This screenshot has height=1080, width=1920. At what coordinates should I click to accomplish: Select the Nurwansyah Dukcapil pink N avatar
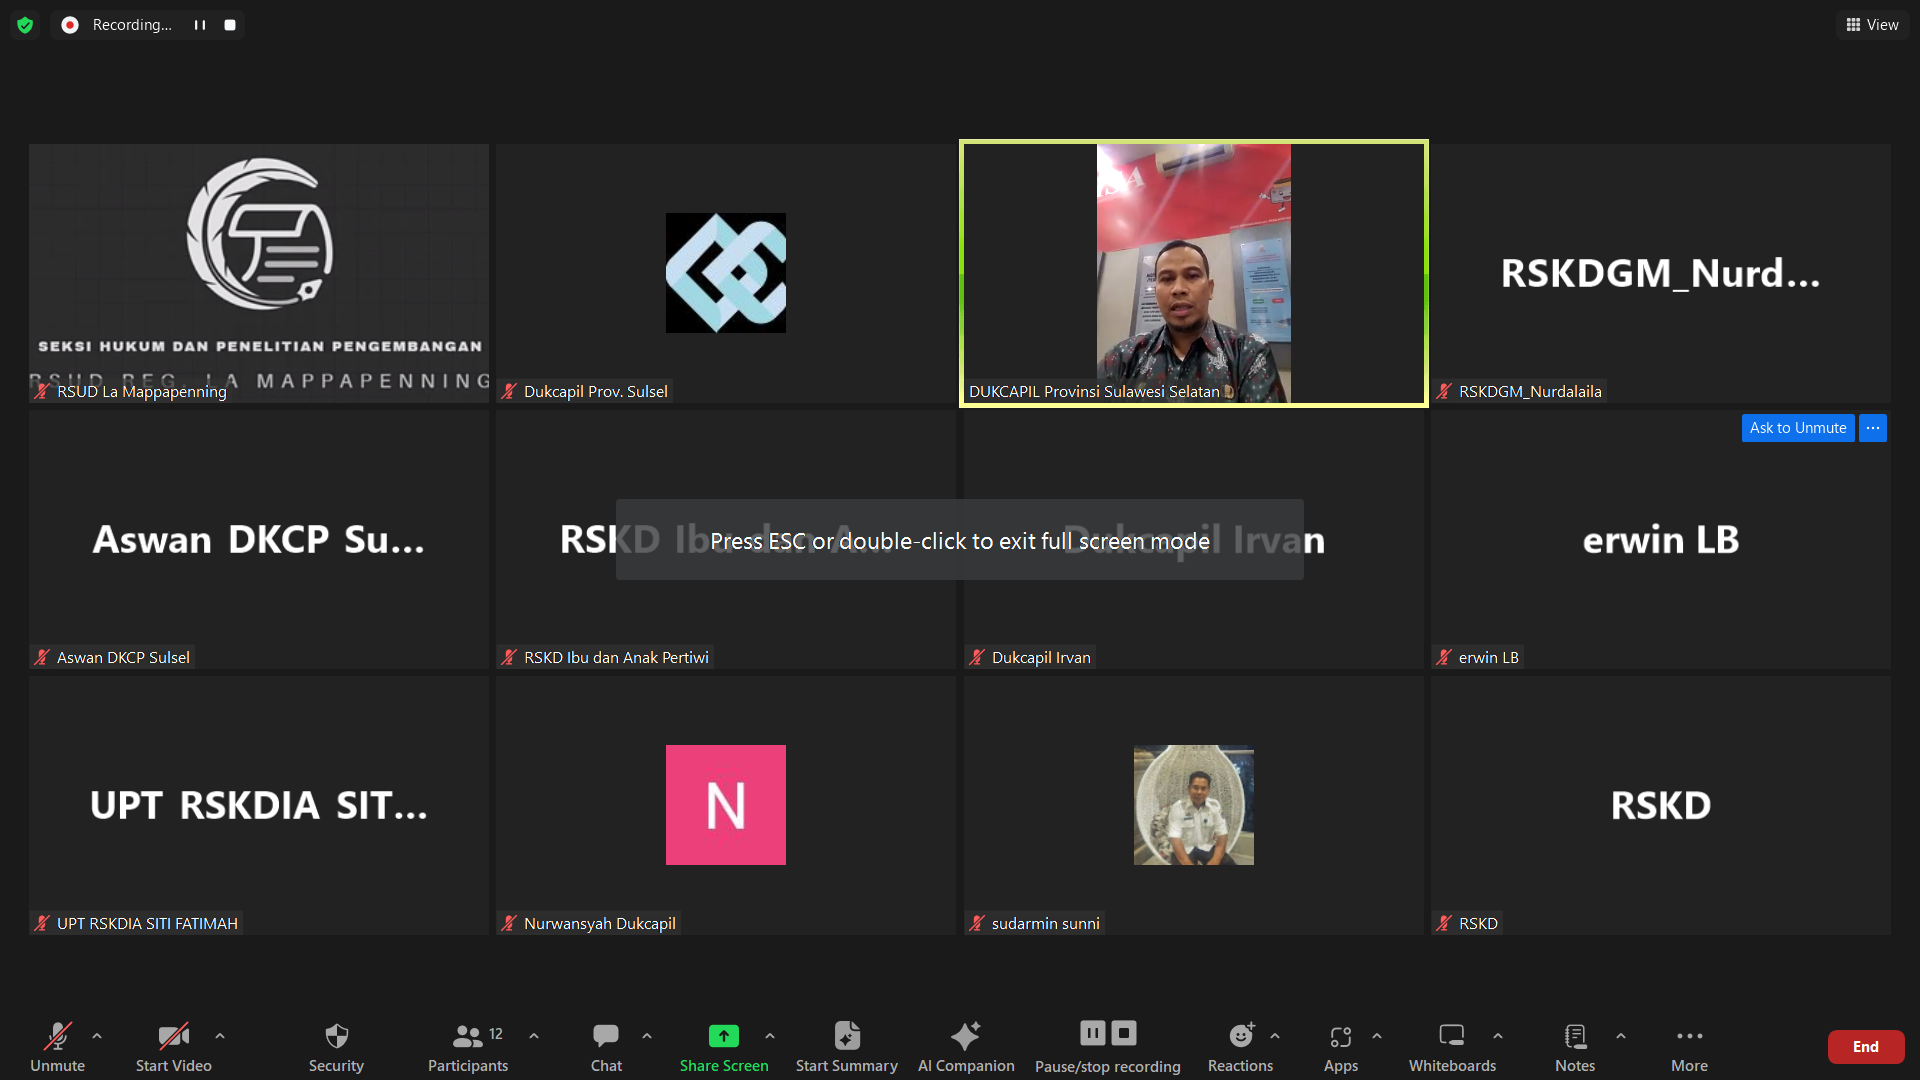tap(726, 805)
